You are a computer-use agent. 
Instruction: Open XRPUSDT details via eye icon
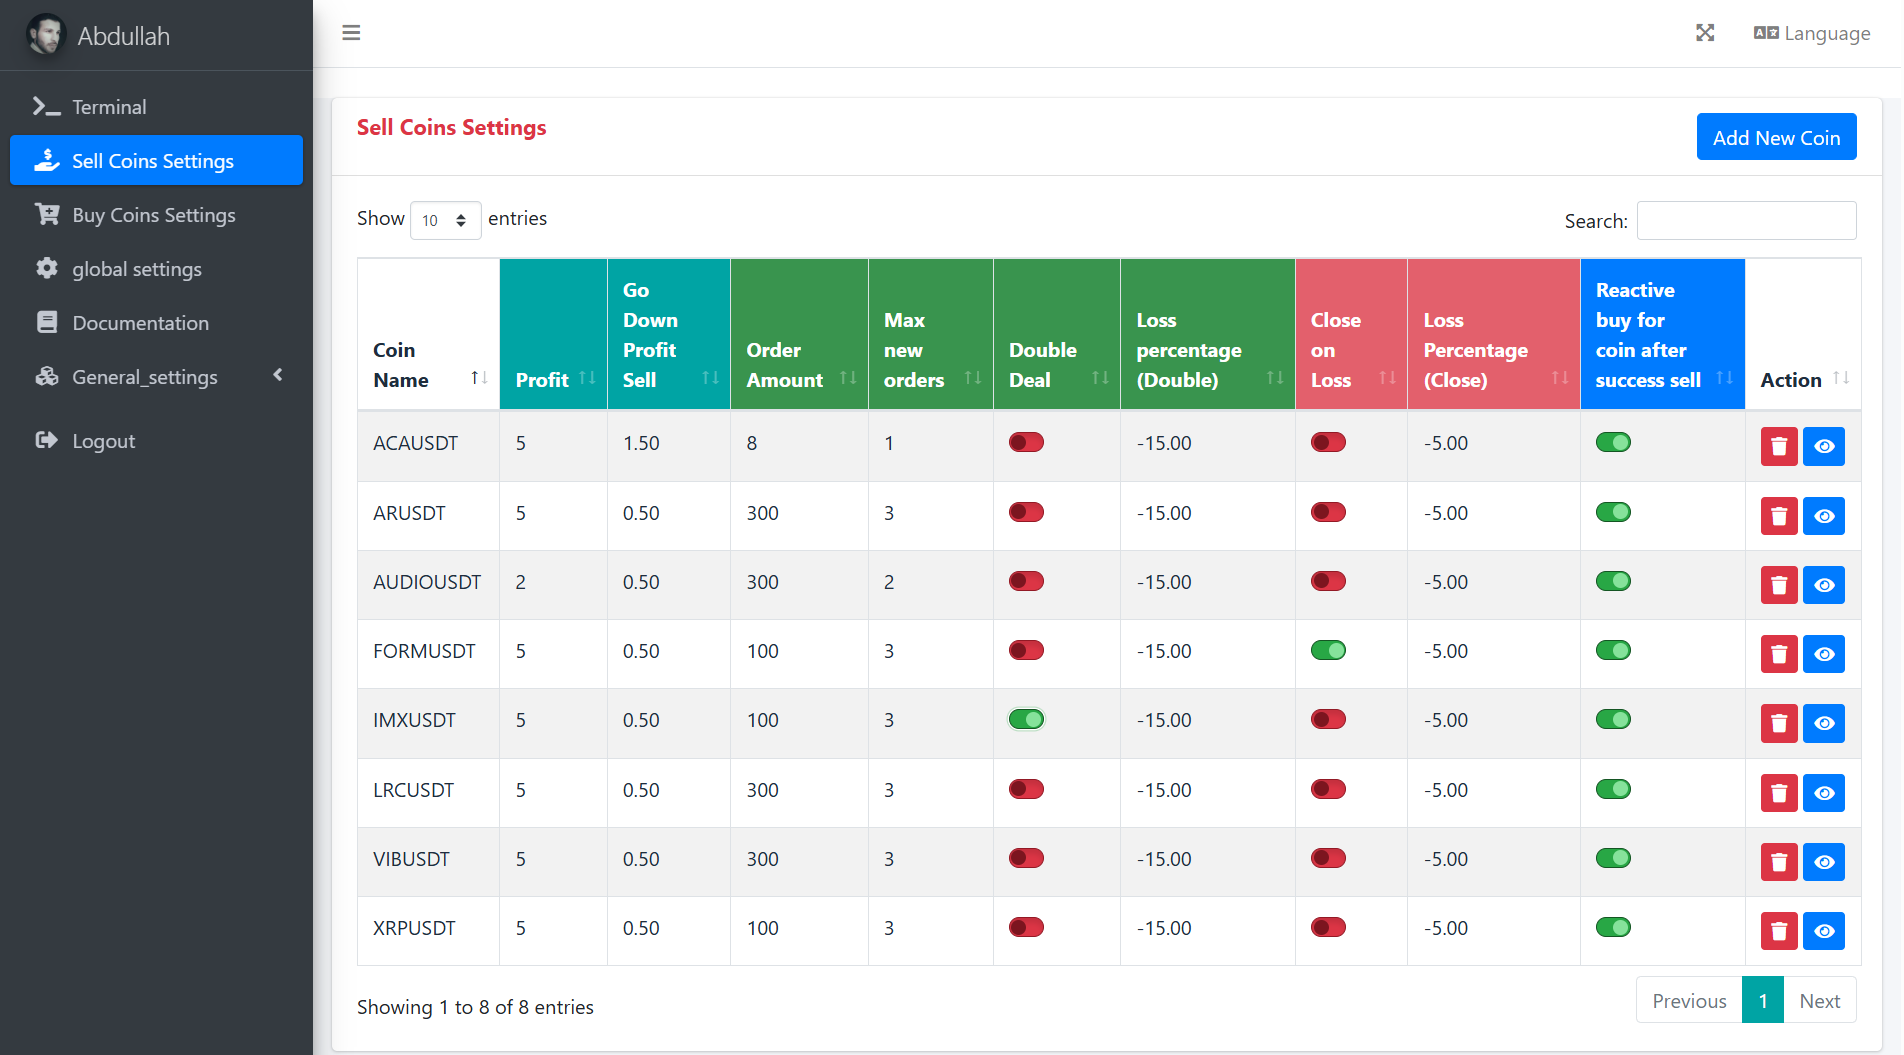(x=1823, y=931)
